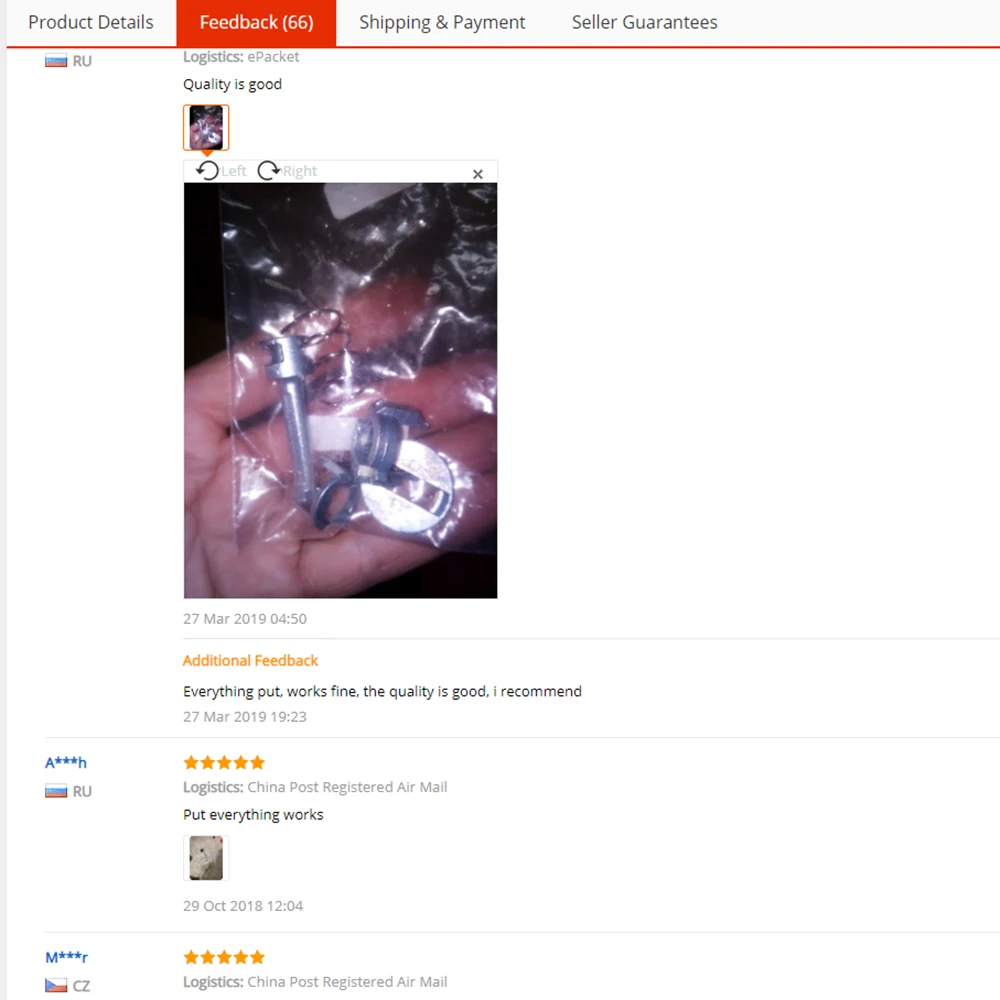Click the Czech flag beside M***r

[x=56, y=985]
